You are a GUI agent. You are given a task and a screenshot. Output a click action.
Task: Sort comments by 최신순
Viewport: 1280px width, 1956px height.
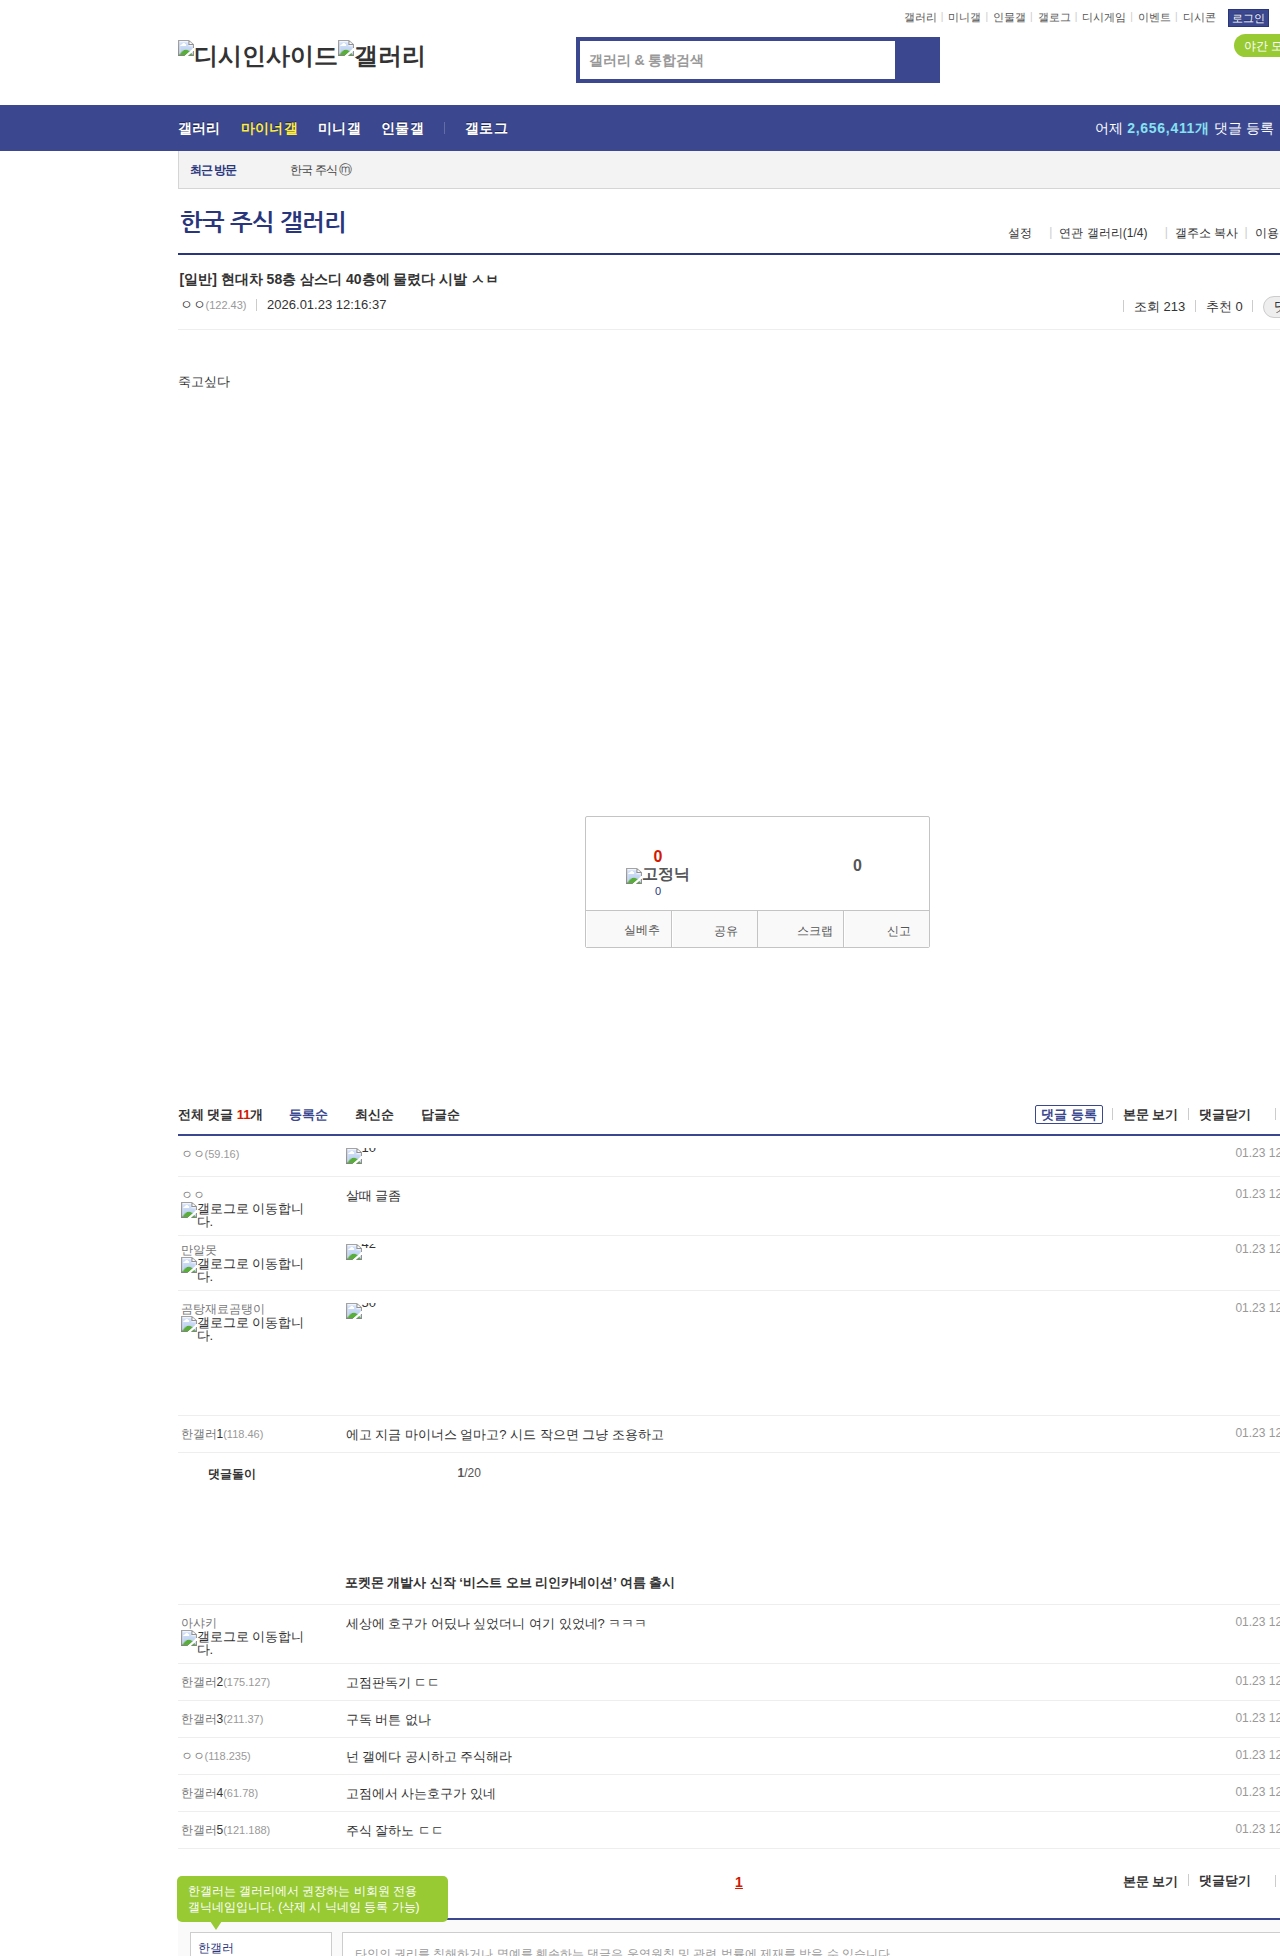coord(374,1115)
